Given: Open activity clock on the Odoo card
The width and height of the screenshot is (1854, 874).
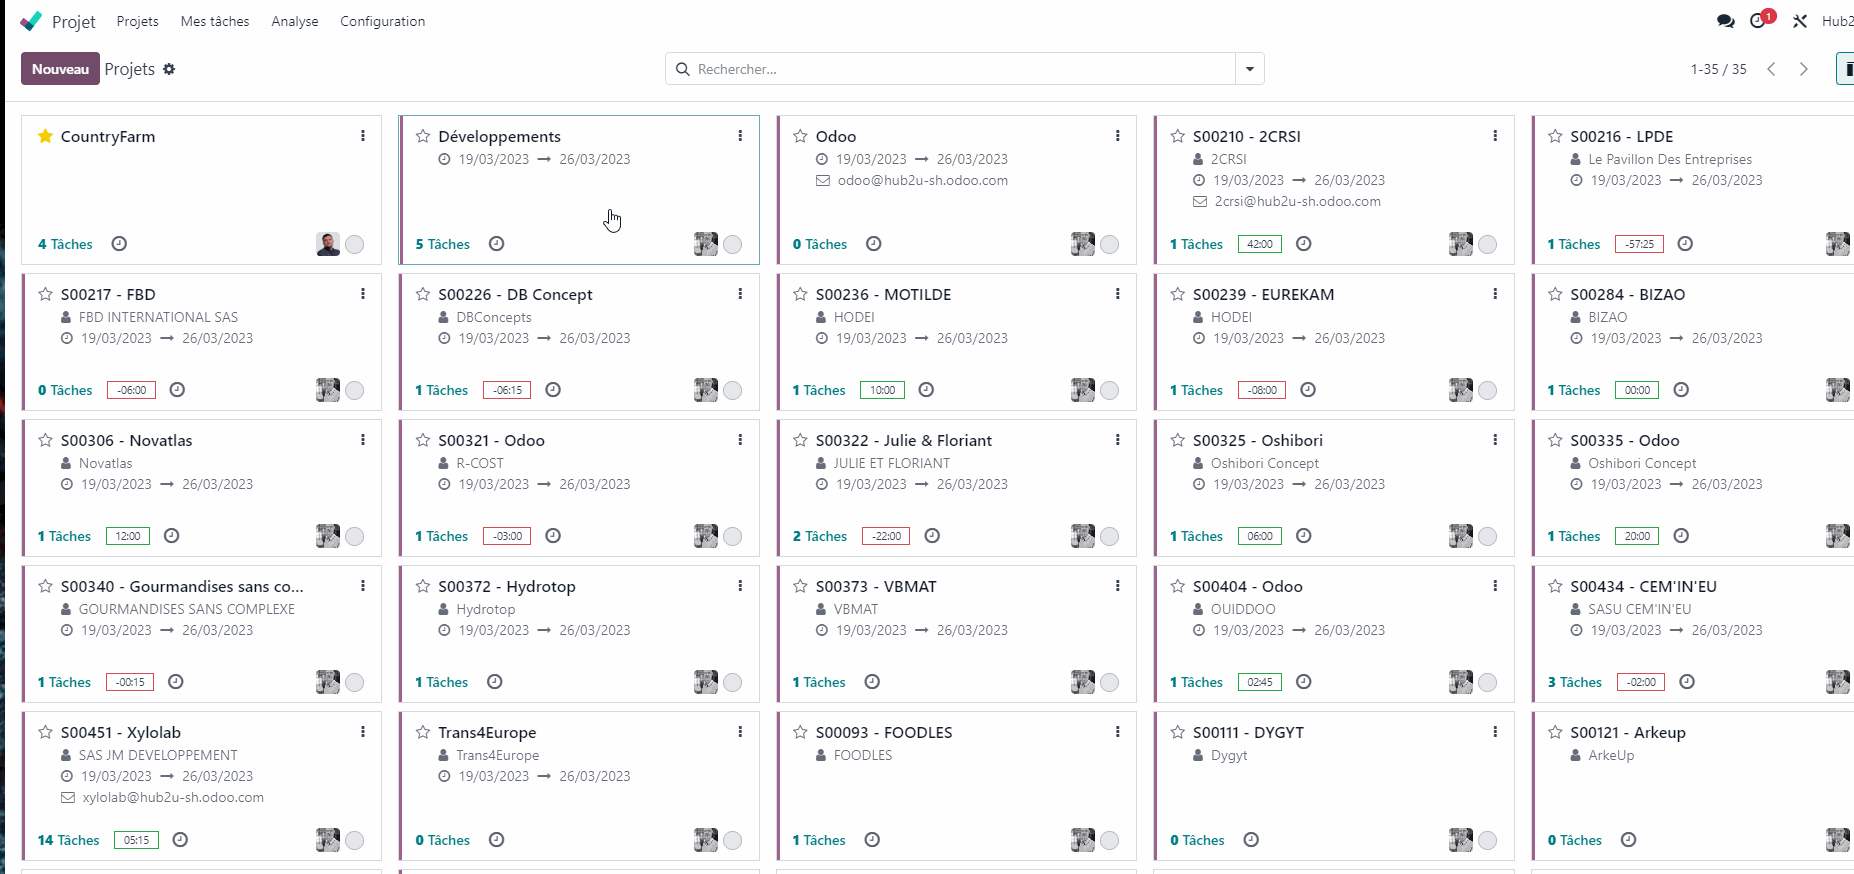Looking at the screenshot, I should pos(873,244).
